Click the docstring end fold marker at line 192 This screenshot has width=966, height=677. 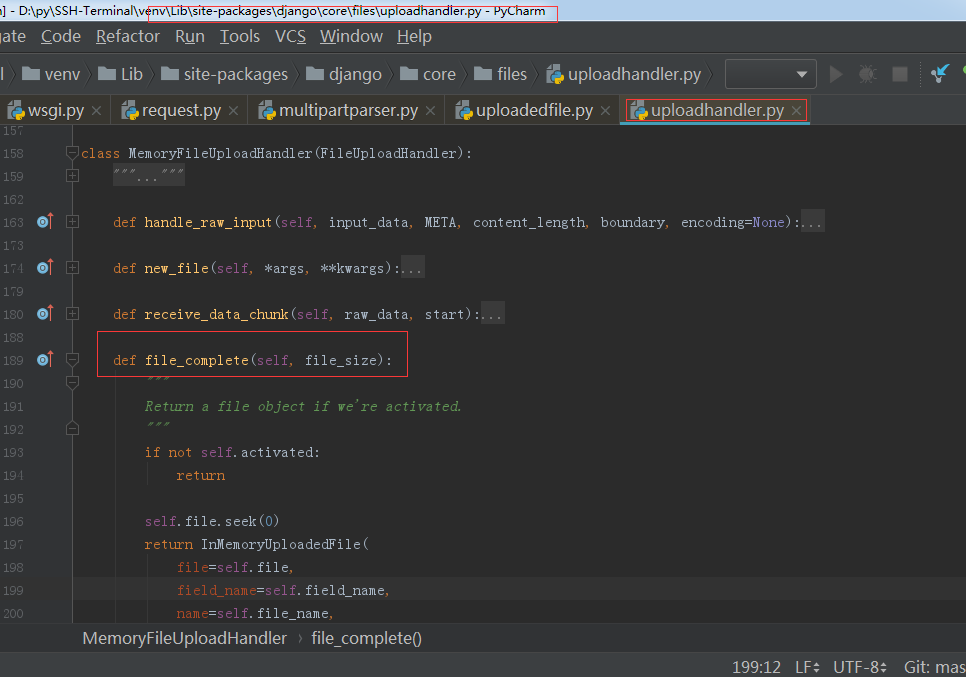72,429
